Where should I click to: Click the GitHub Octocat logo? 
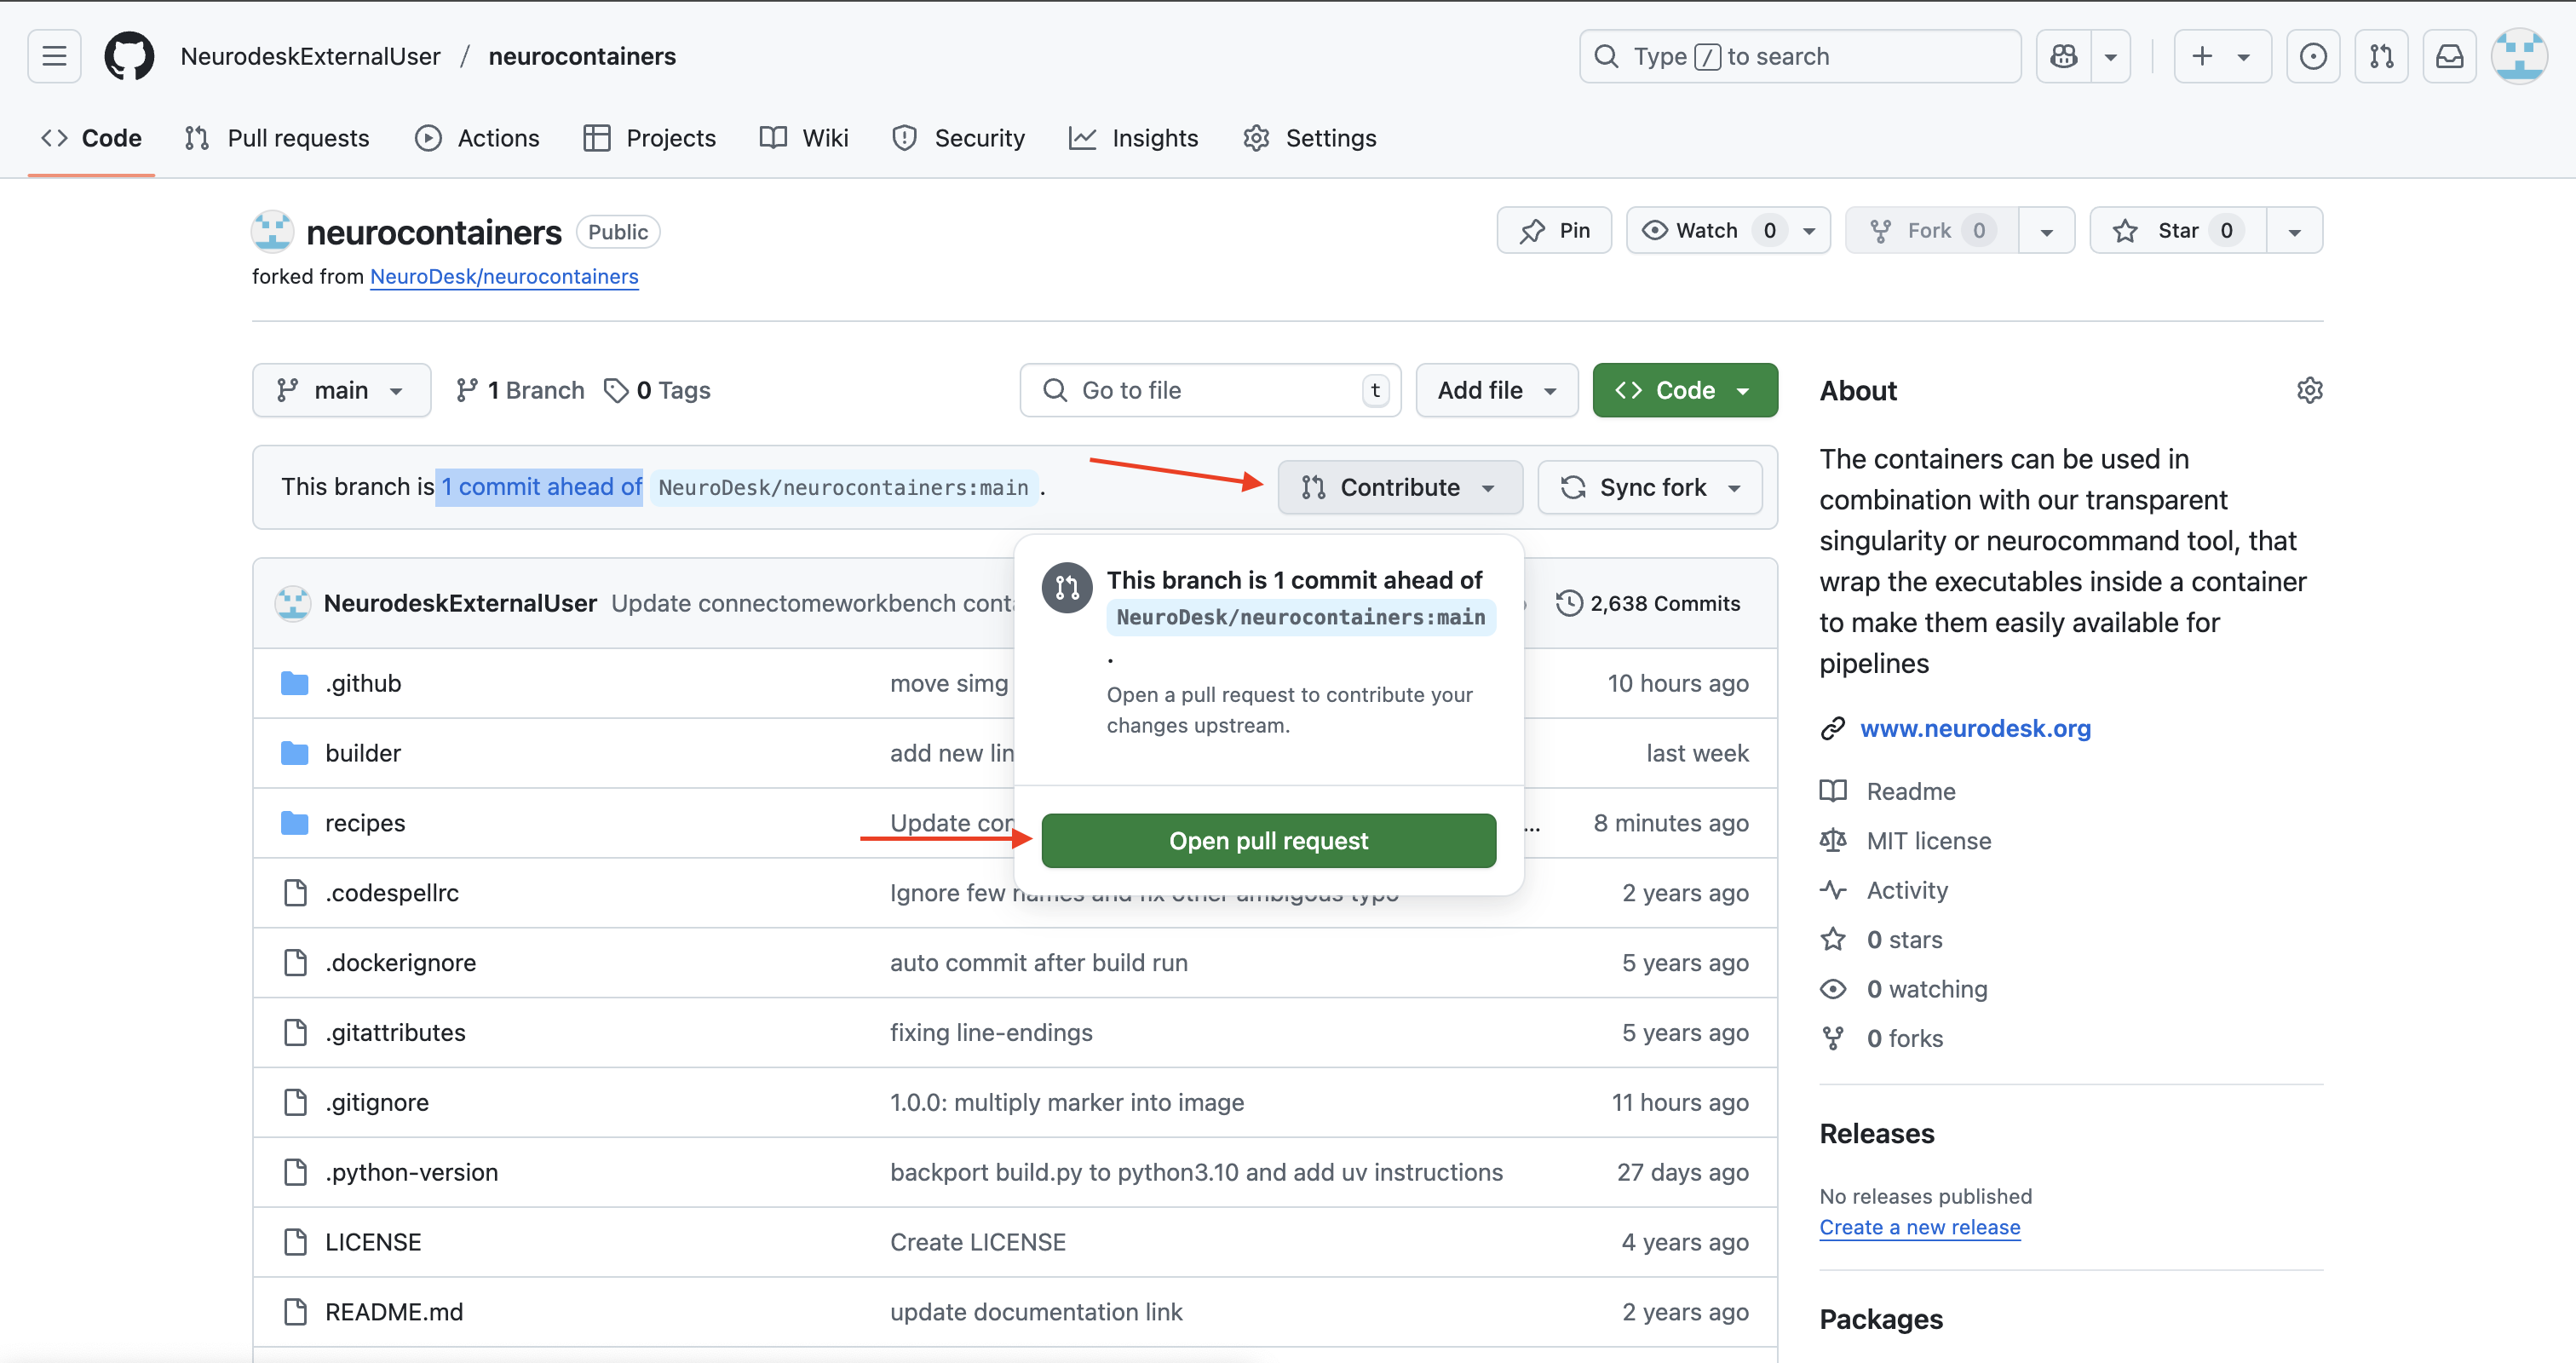tap(129, 56)
